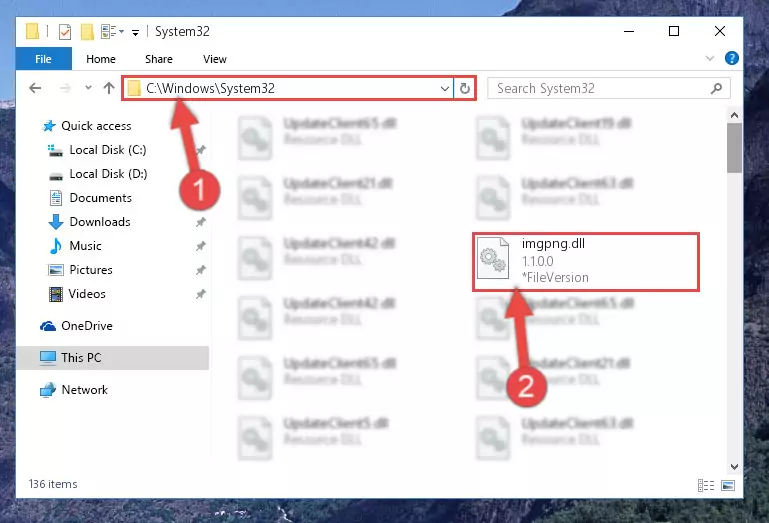The height and width of the screenshot is (523, 769).
Task: Click the Properties checkmark icon in title bar
Action: tap(65, 32)
